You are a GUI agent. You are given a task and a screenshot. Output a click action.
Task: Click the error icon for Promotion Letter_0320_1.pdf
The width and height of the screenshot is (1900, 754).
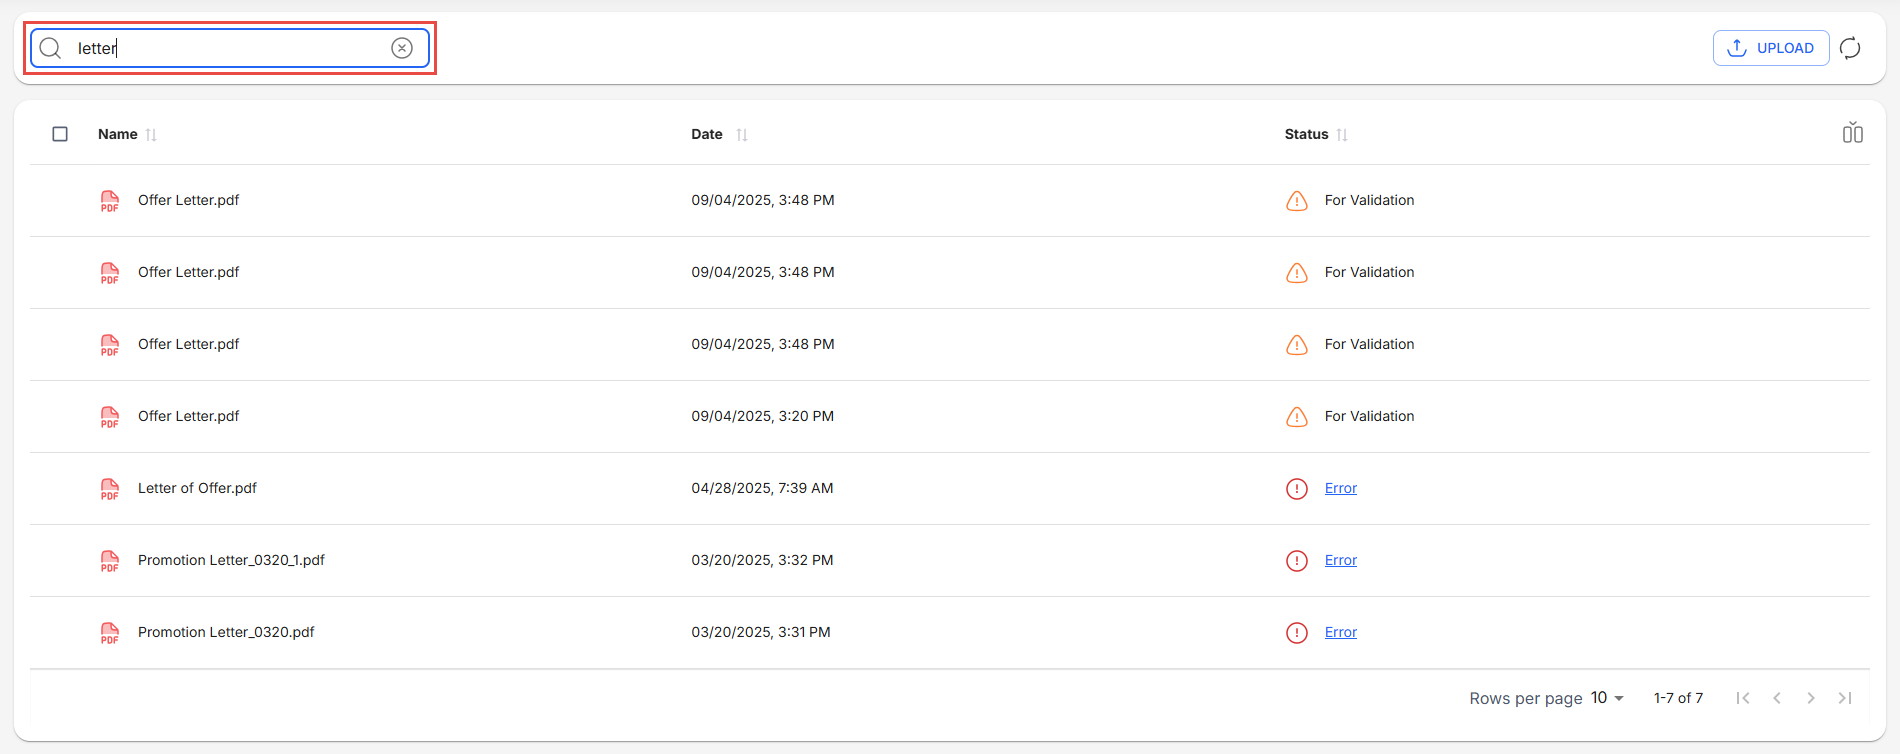(1296, 561)
